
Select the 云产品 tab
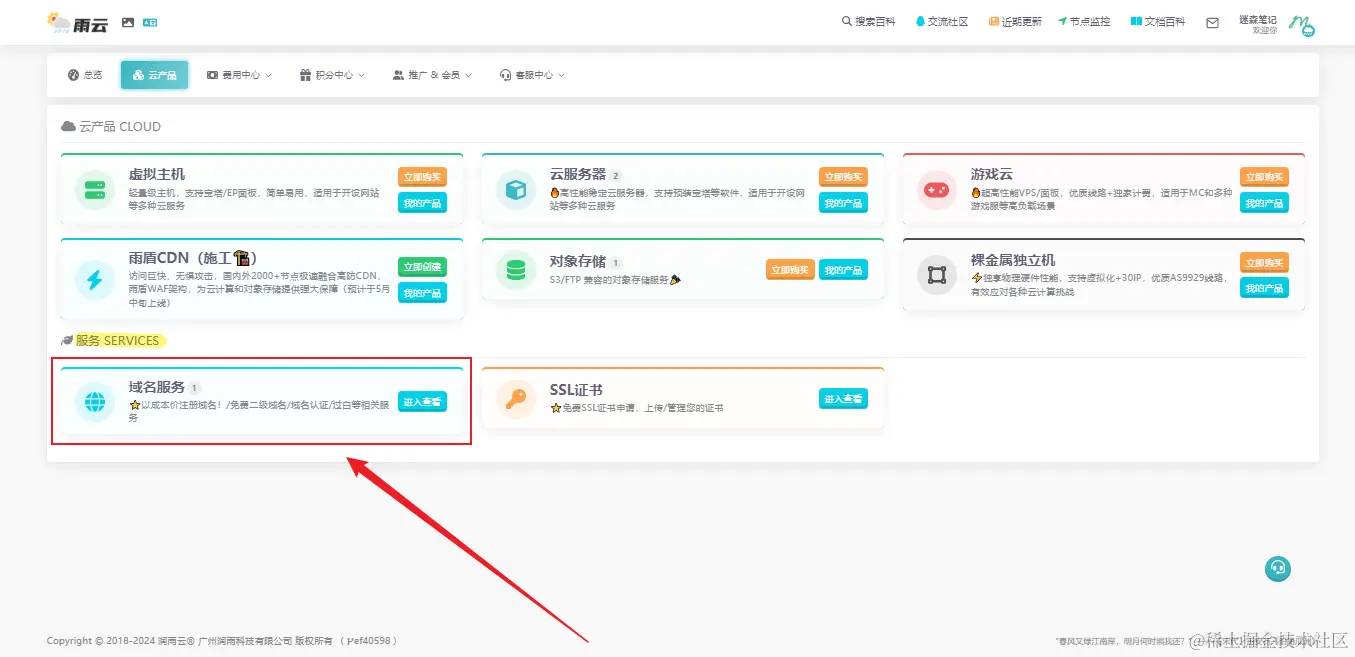coord(154,75)
